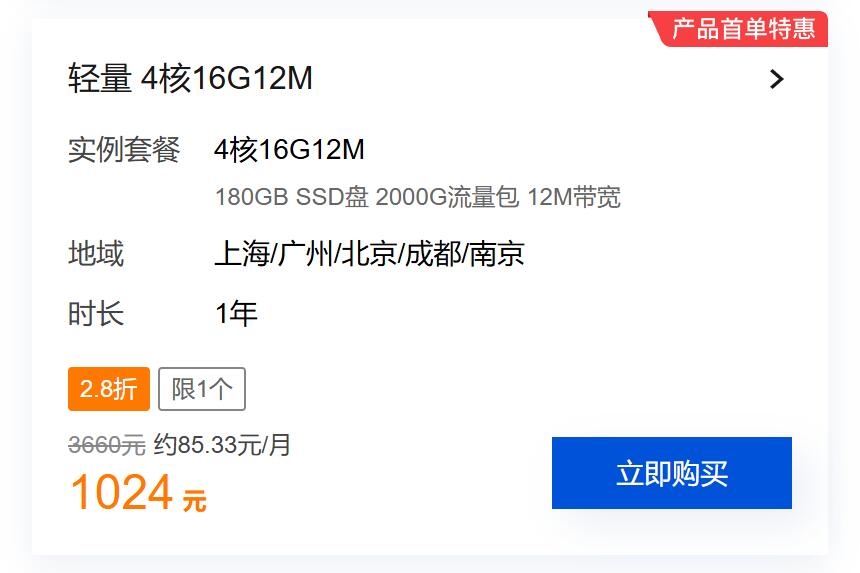Open the 轻量 4核16G12M card title
Image resolution: width=860 pixels, height=573 pixels.
tap(190, 78)
